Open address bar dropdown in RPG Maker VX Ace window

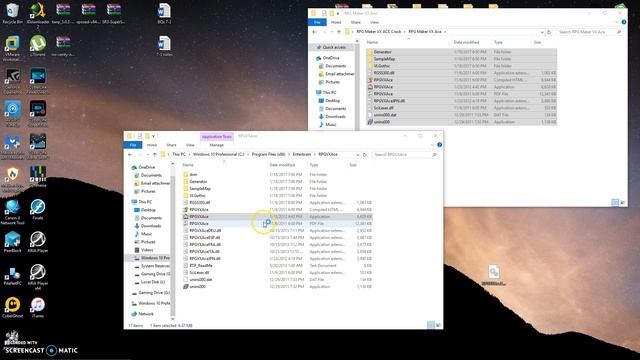[542, 32]
